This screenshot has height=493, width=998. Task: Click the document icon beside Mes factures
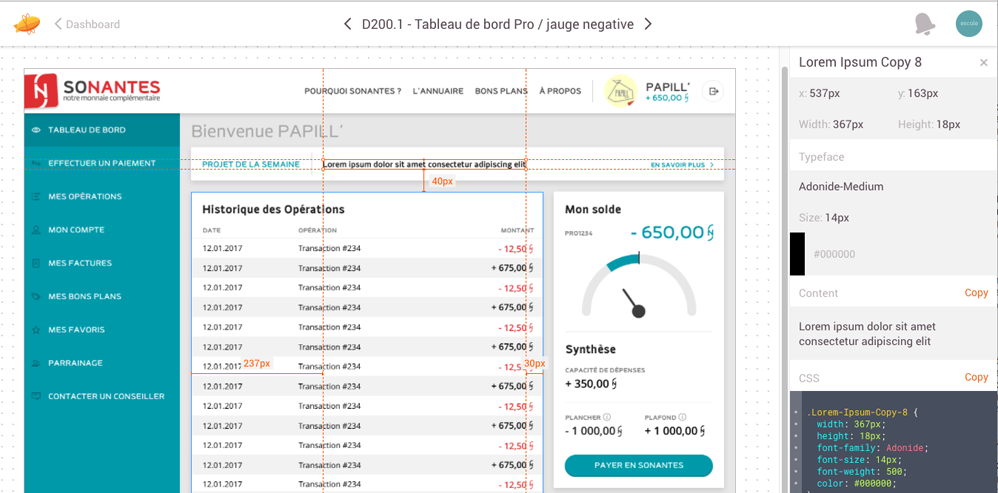pyautogui.click(x=36, y=263)
